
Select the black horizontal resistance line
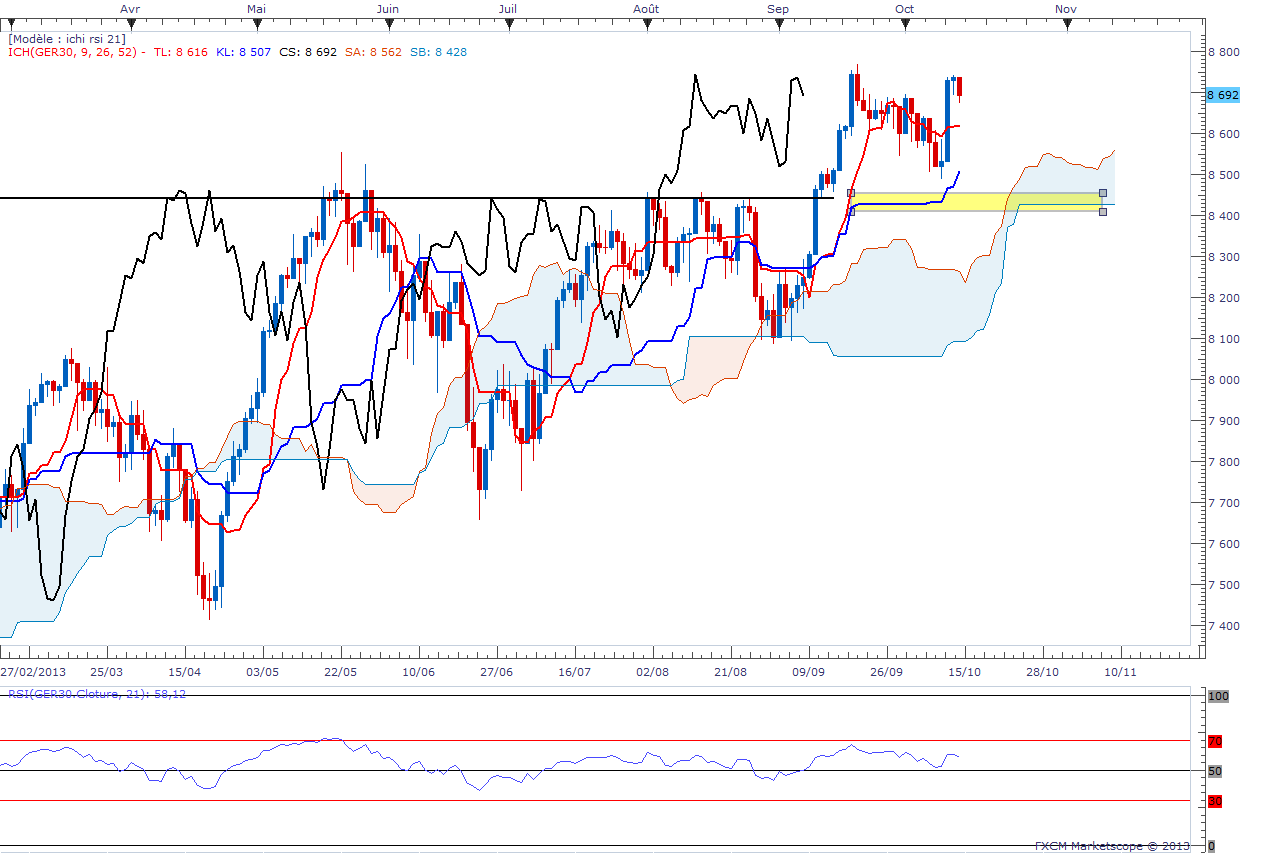[417, 198]
